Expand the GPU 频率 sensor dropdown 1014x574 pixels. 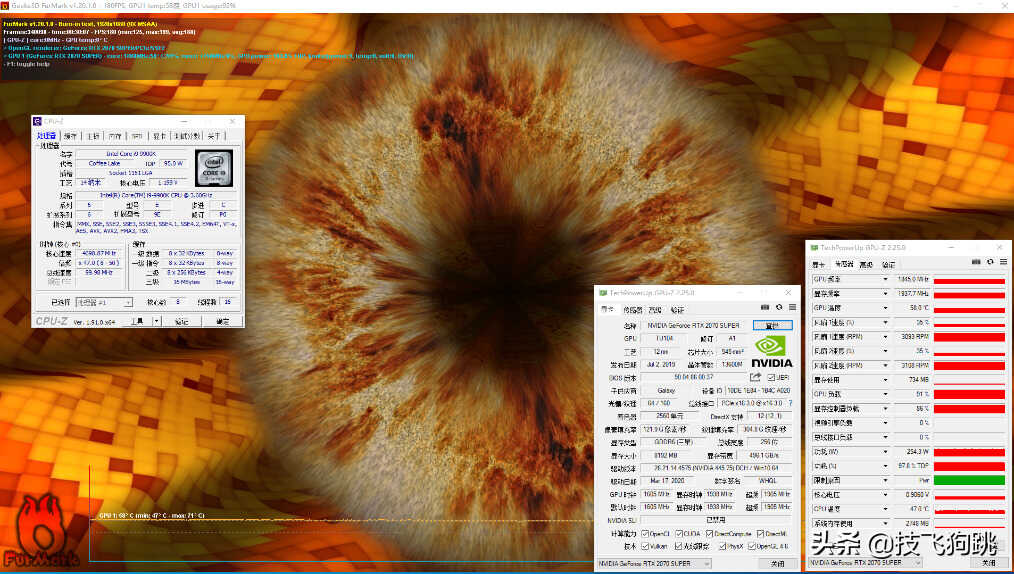pos(885,279)
